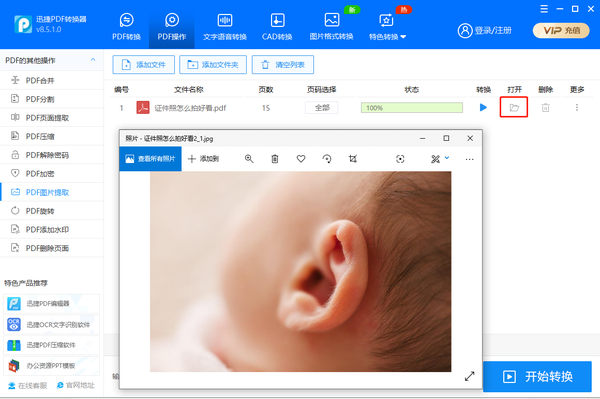Open the edit and create dropdown in photo viewer
This screenshot has height=399, width=600.
pos(440,159)
